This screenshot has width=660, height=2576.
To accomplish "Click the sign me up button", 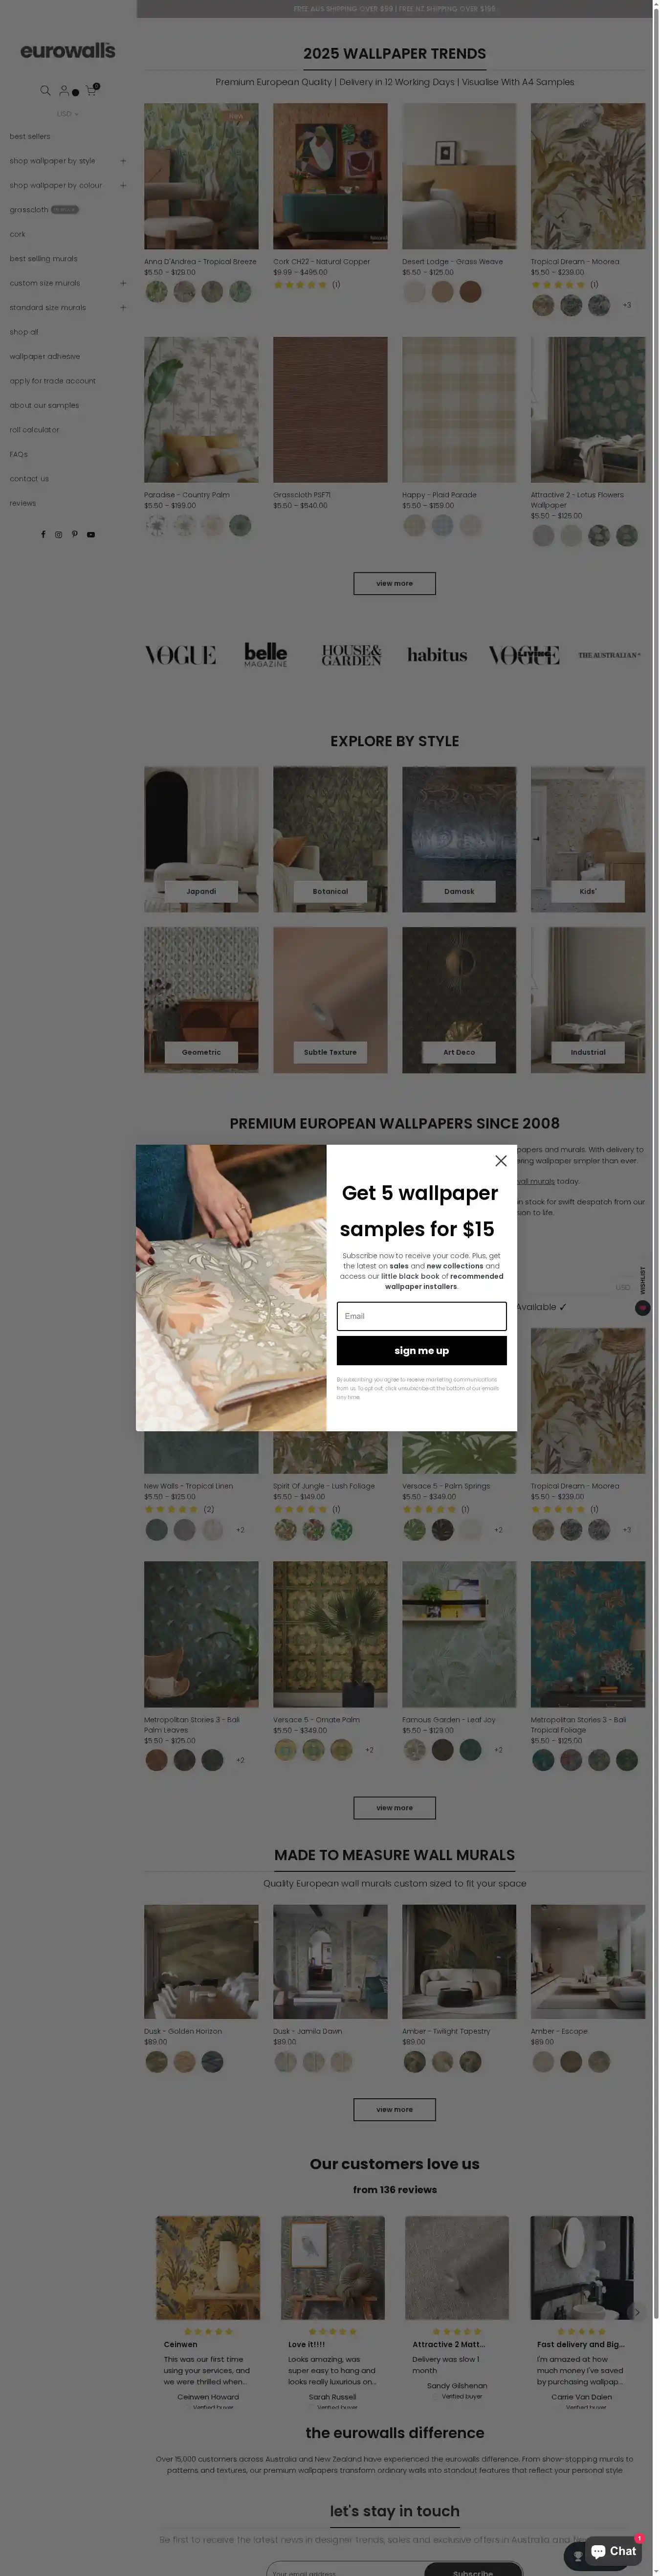I will pyautogui.click(x=421, y=1350).
